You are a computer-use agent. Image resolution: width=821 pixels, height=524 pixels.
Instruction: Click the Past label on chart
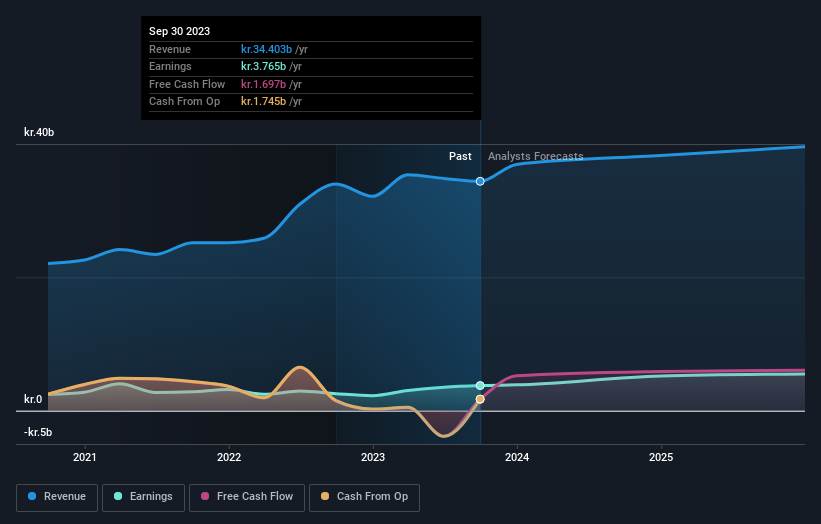[x=460, y=157]
